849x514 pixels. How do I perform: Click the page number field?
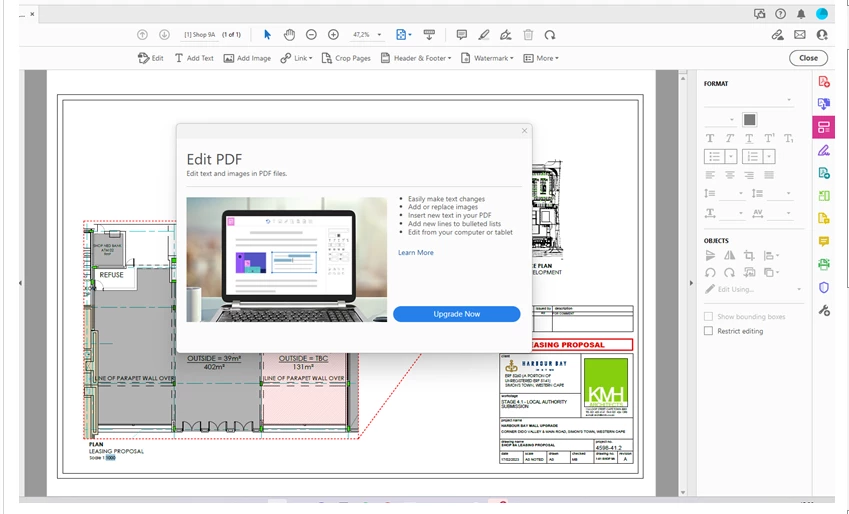point(200,35)
